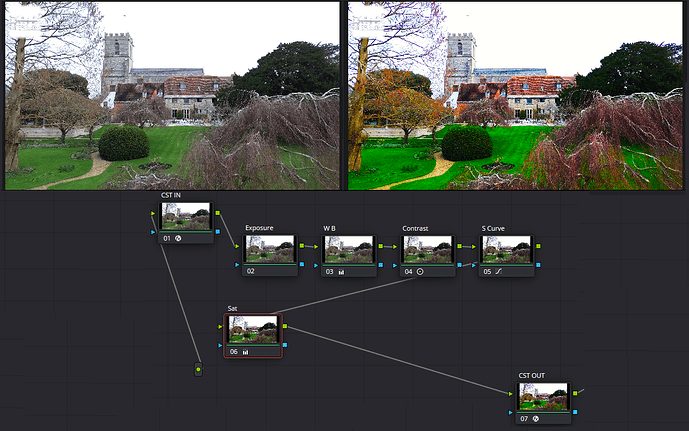Click blue key output square of Exposure node
Viewport: 689px width, 431px height.
pyautogui.click(x=301, y=265)
